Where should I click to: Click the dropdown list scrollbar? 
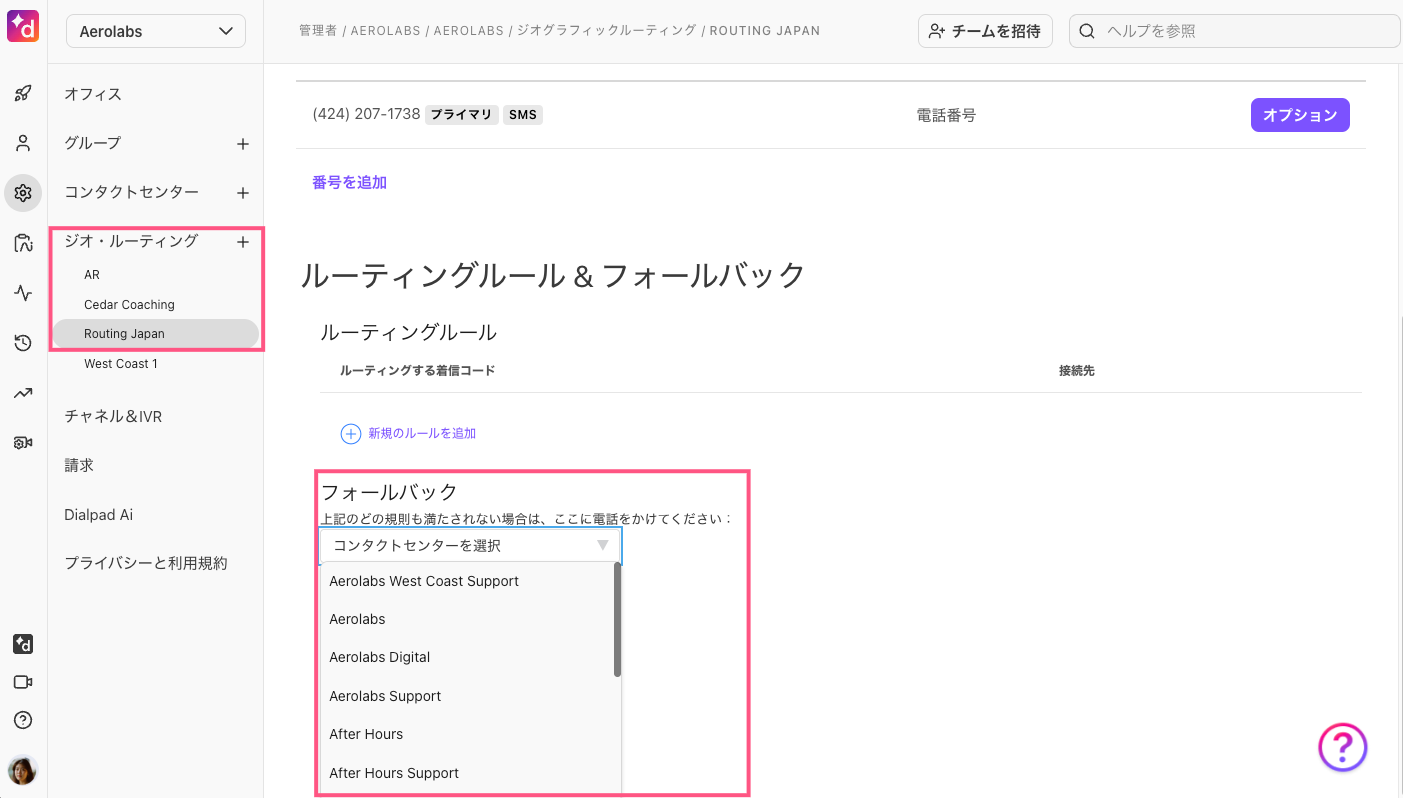point(617,620)
